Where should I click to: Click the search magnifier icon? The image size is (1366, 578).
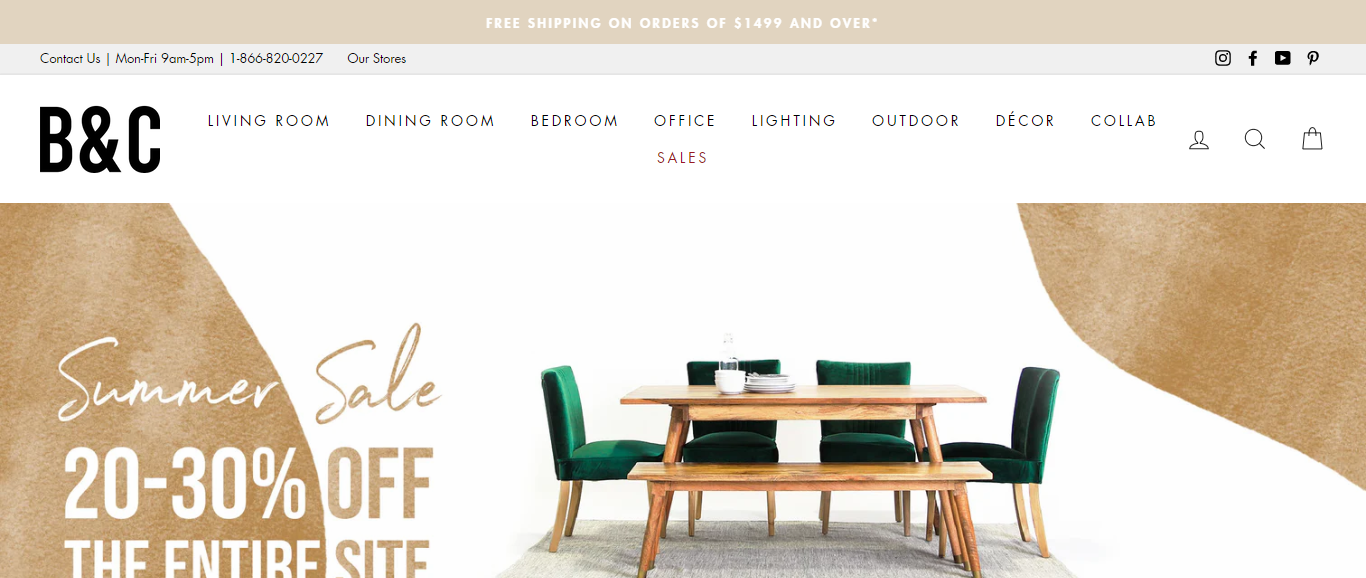[x=1255, y=139]
